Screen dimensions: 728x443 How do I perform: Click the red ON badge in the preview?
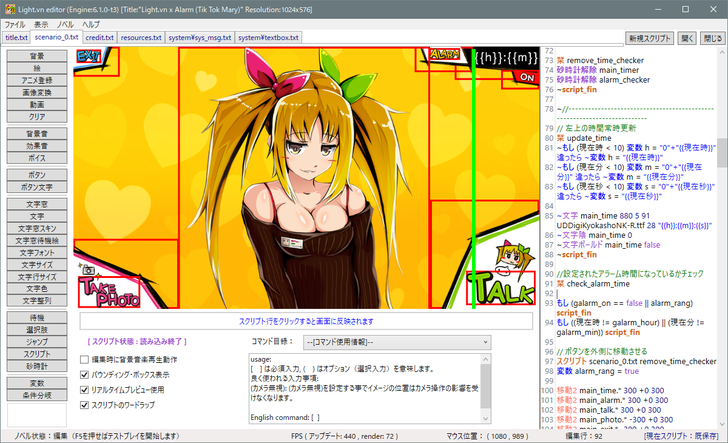pos(526,77)
